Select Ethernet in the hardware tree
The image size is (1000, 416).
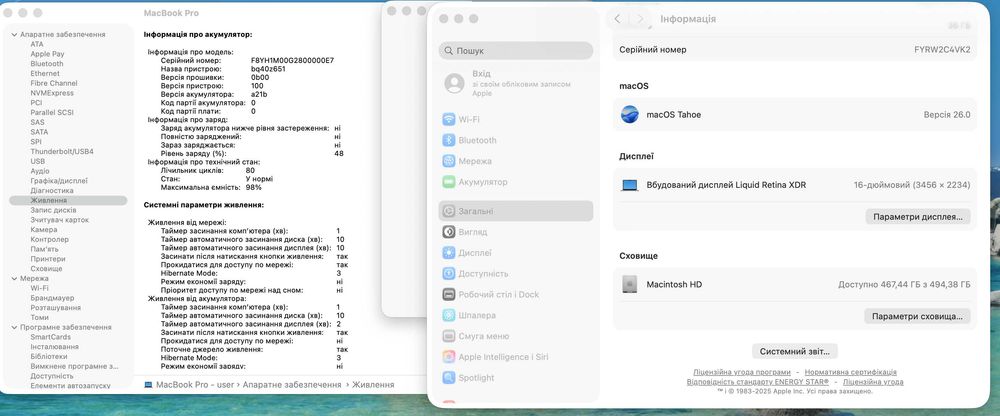45,73
